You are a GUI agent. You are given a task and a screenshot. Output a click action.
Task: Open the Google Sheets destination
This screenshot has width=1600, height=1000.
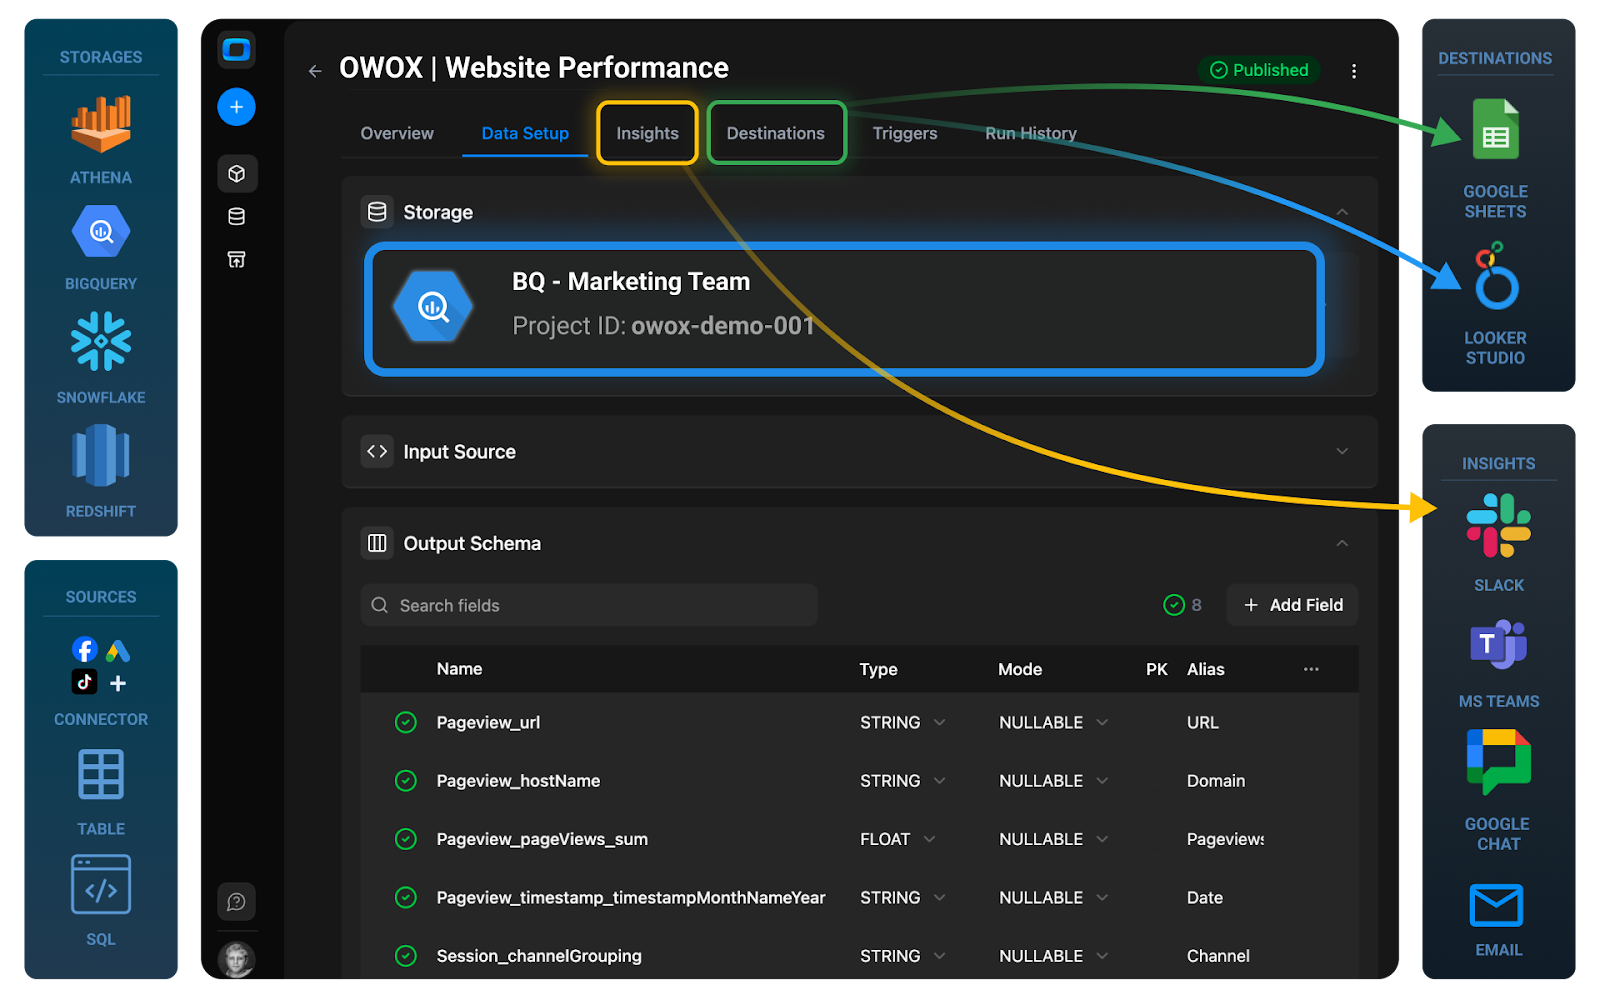1494,127
